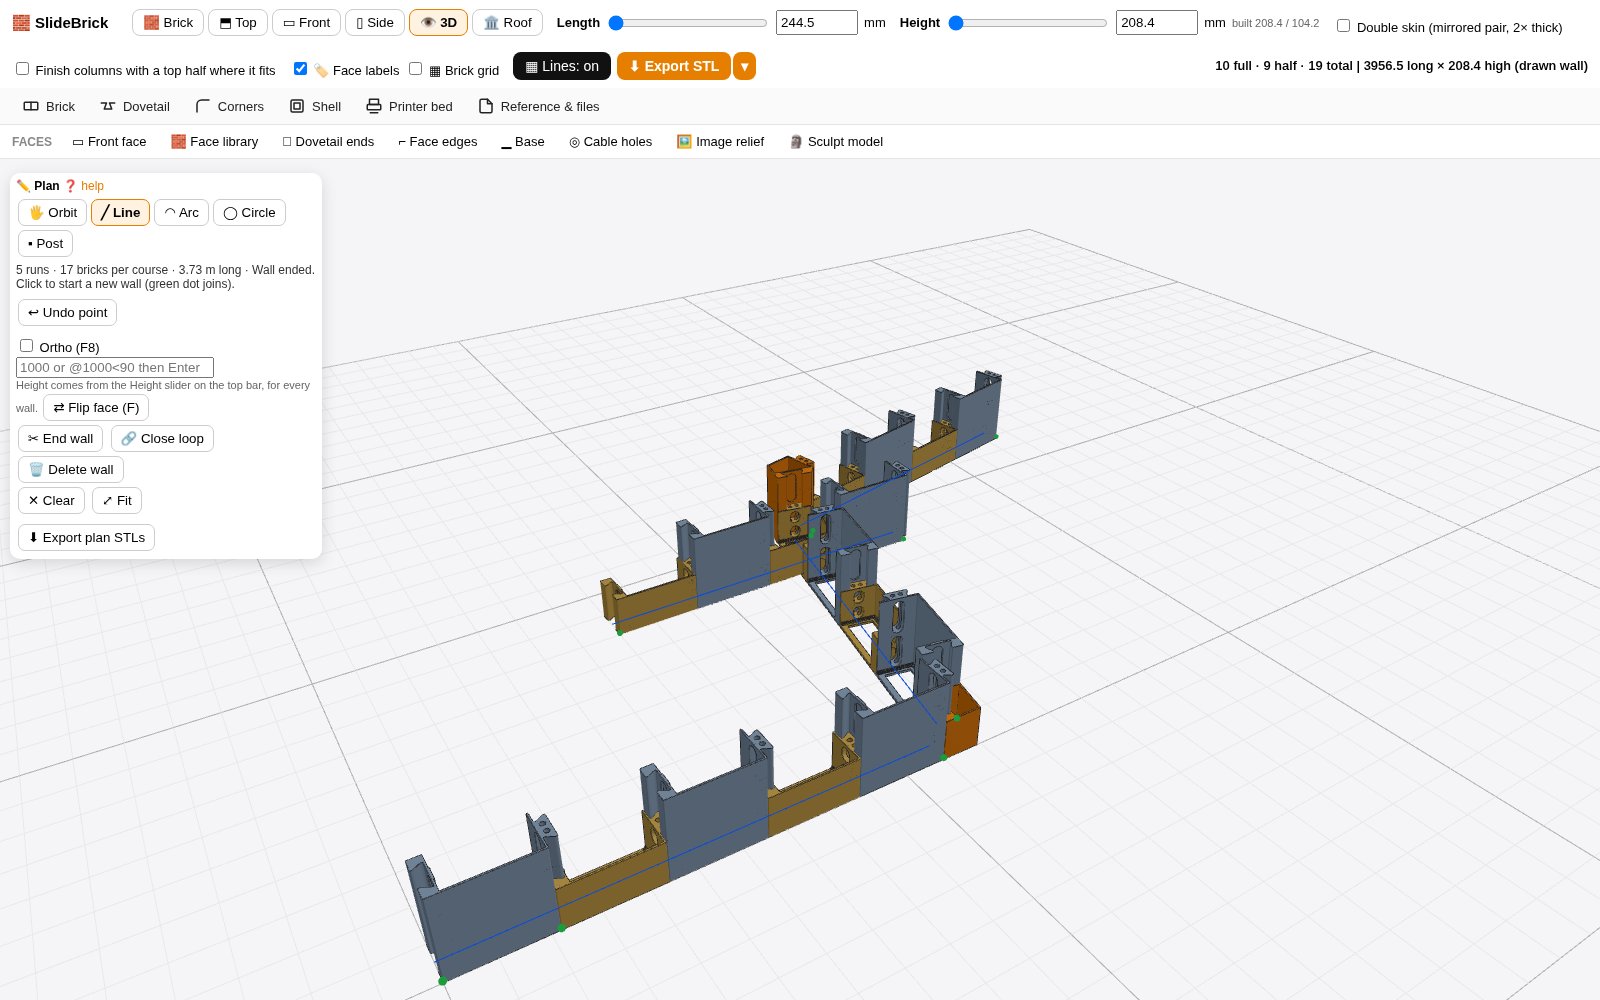Open Front face options
This screenshot has height=1000, width=1600.
pos(109,141)
